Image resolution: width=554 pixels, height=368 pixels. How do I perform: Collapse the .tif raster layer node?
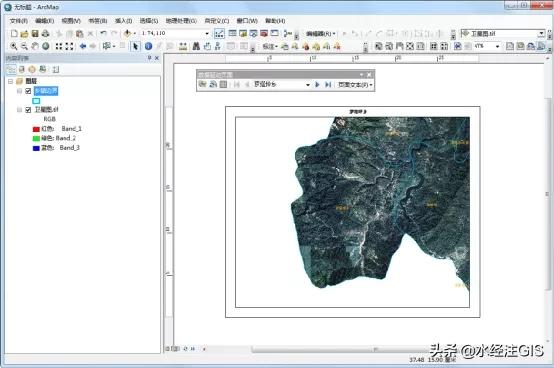pyautogui.click(x=19, y=110)
